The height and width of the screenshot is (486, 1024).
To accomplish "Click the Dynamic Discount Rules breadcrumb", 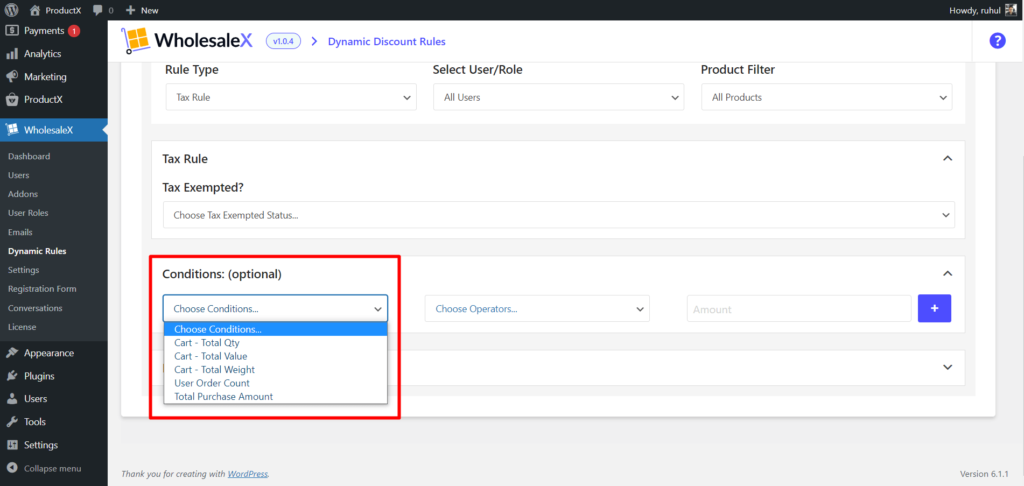I will 387,41.
